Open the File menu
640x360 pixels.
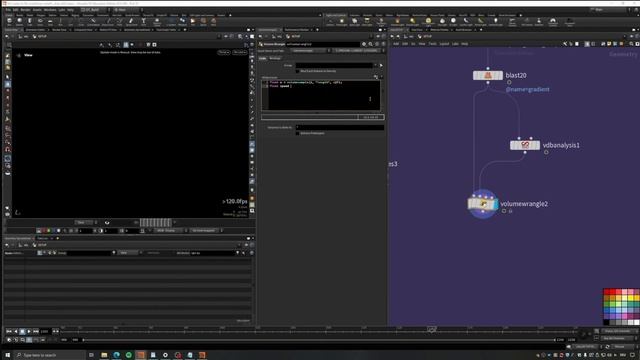[8, 9]
